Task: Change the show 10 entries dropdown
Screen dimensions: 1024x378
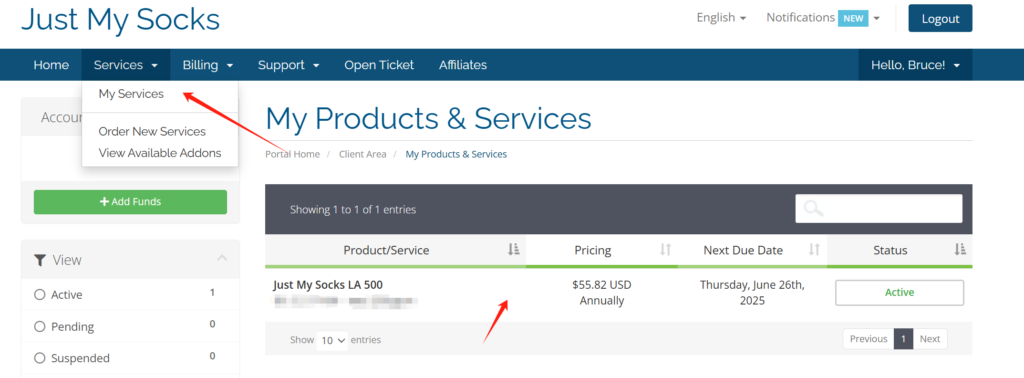Action: click(332, 340)
